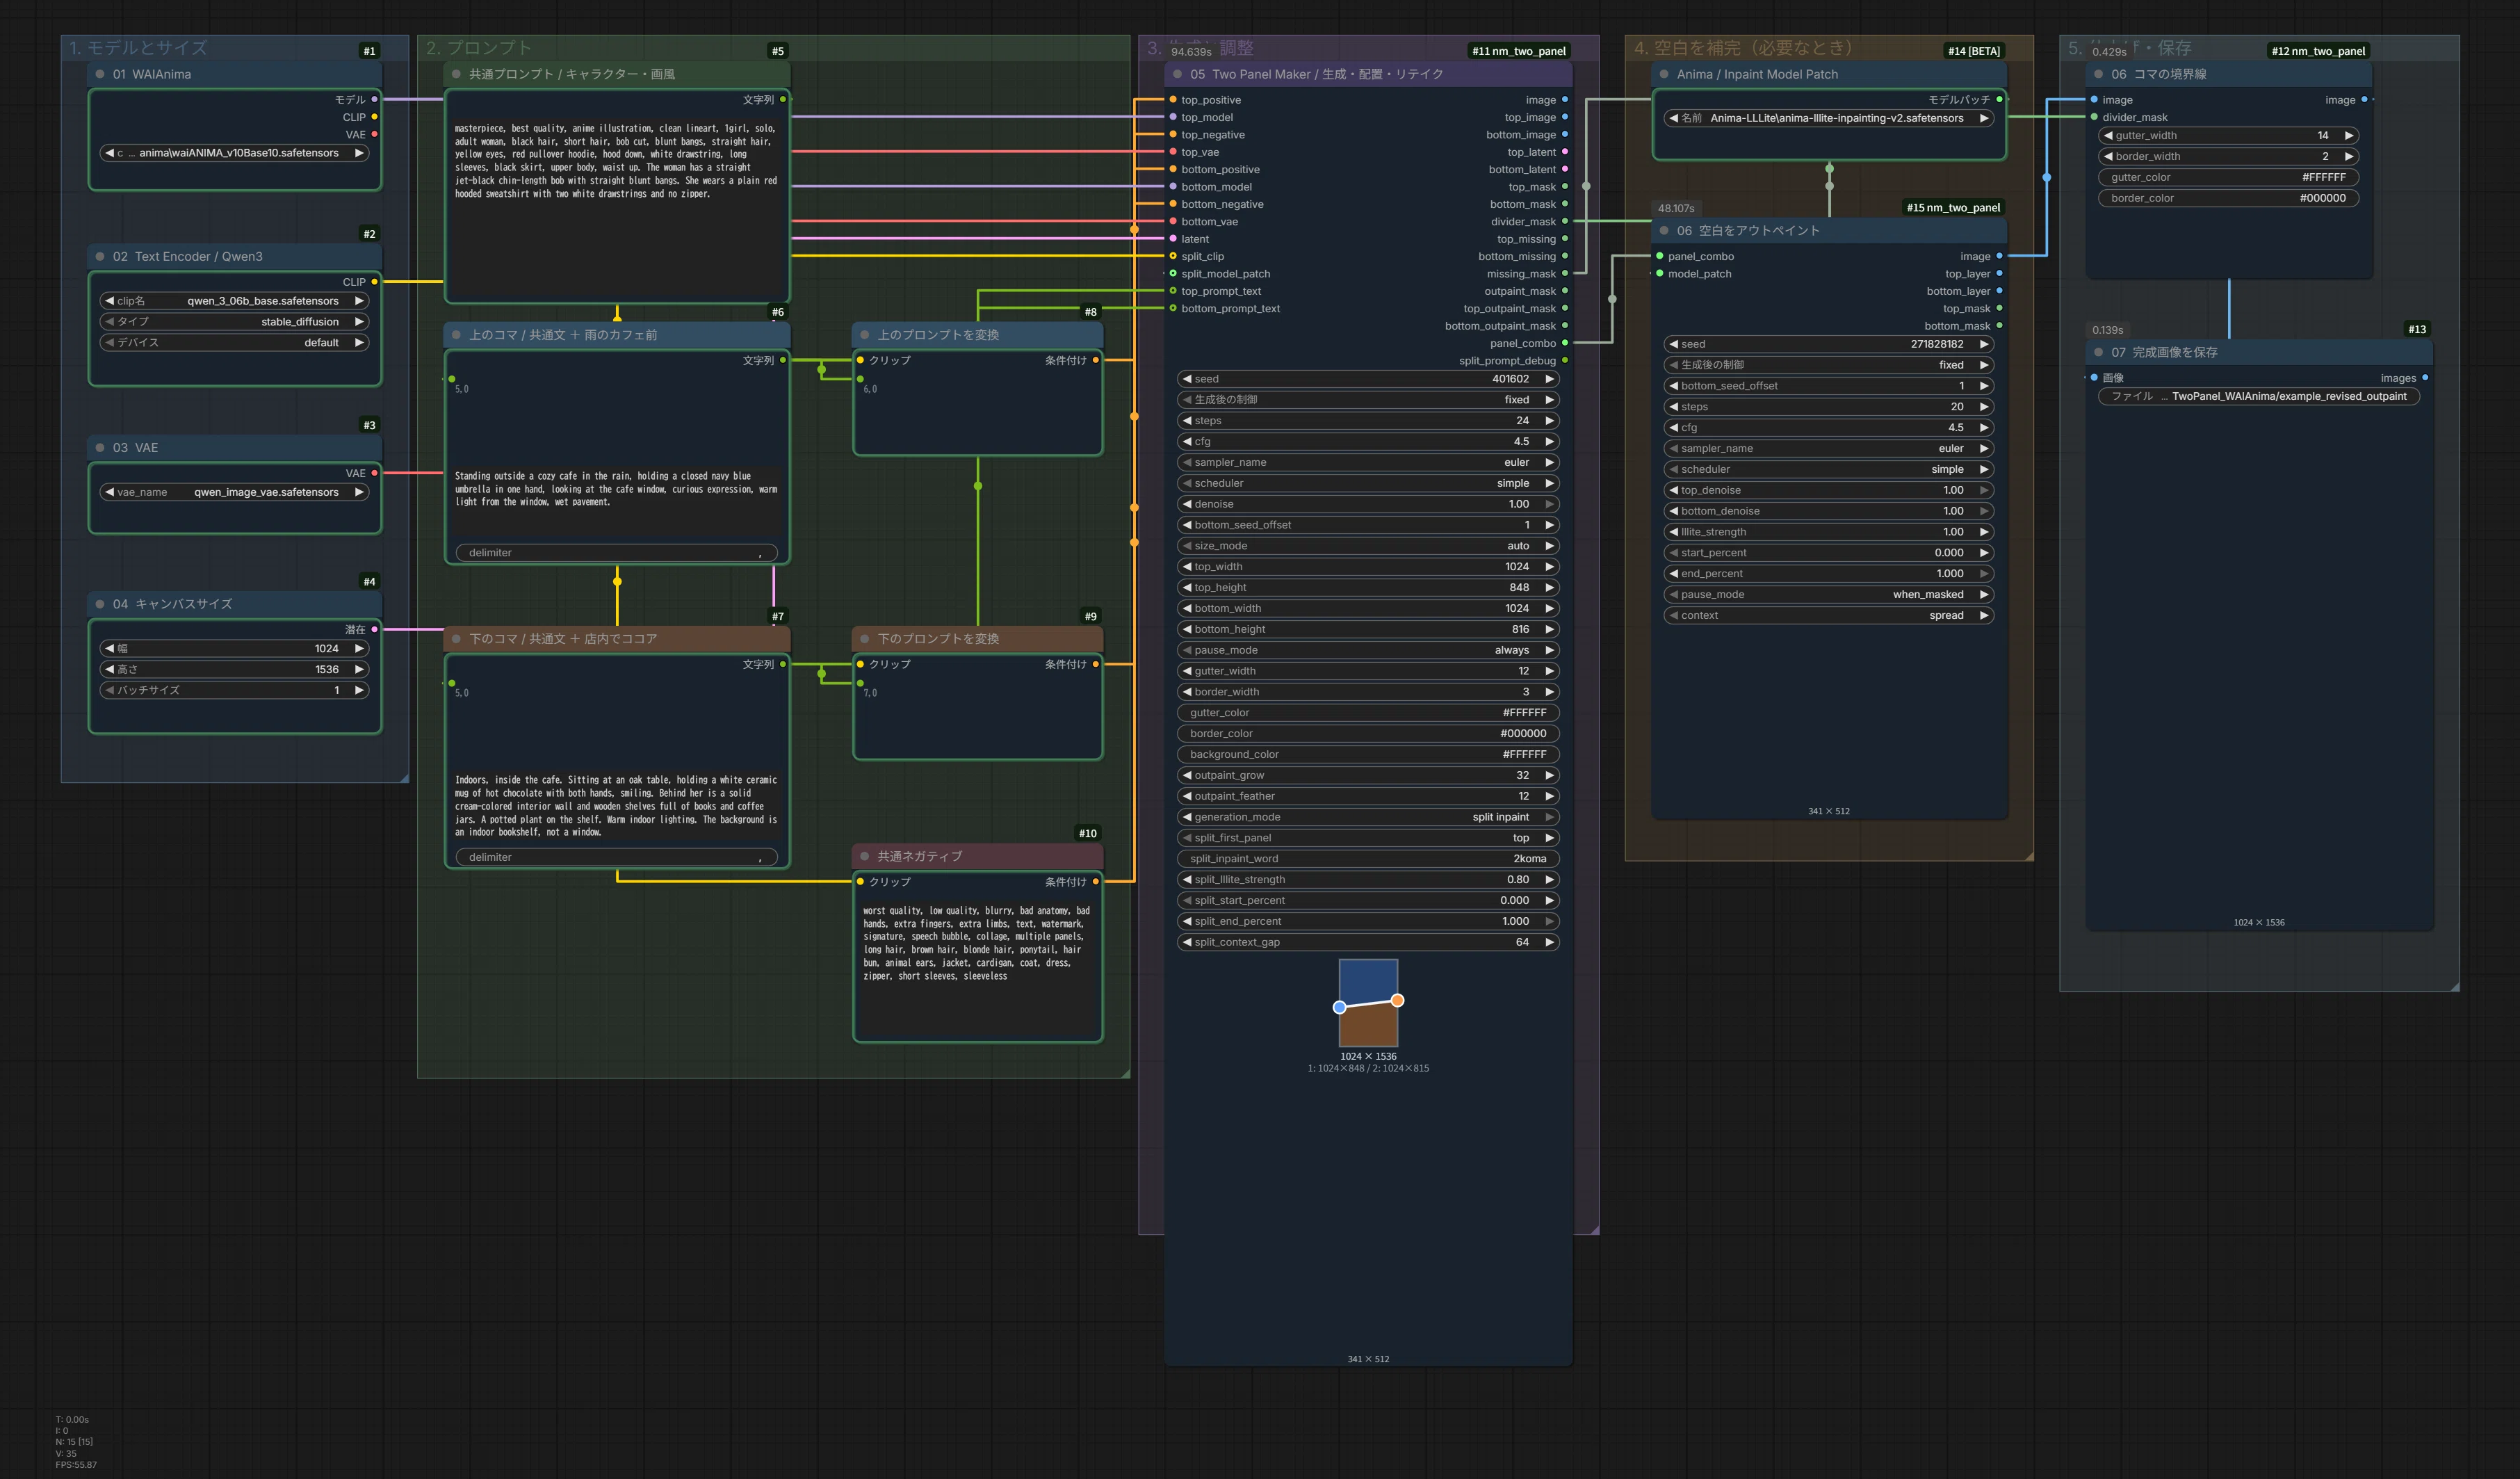The image size is (2520, 1479).
Task: Increase 幅 1024 with its right arrow
Action: tap(359, 648)
